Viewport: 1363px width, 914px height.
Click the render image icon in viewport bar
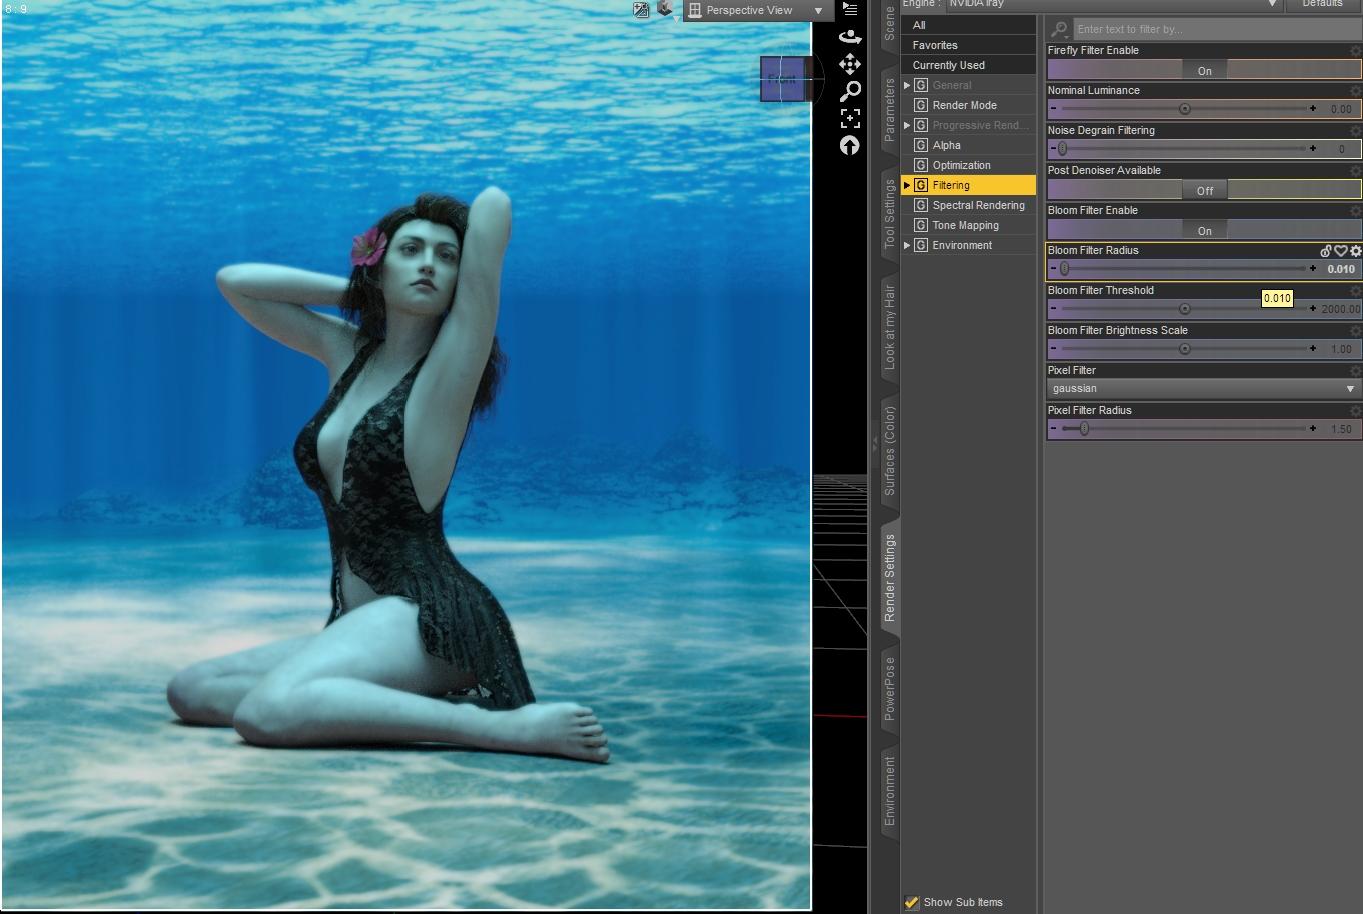pos(641,10)
